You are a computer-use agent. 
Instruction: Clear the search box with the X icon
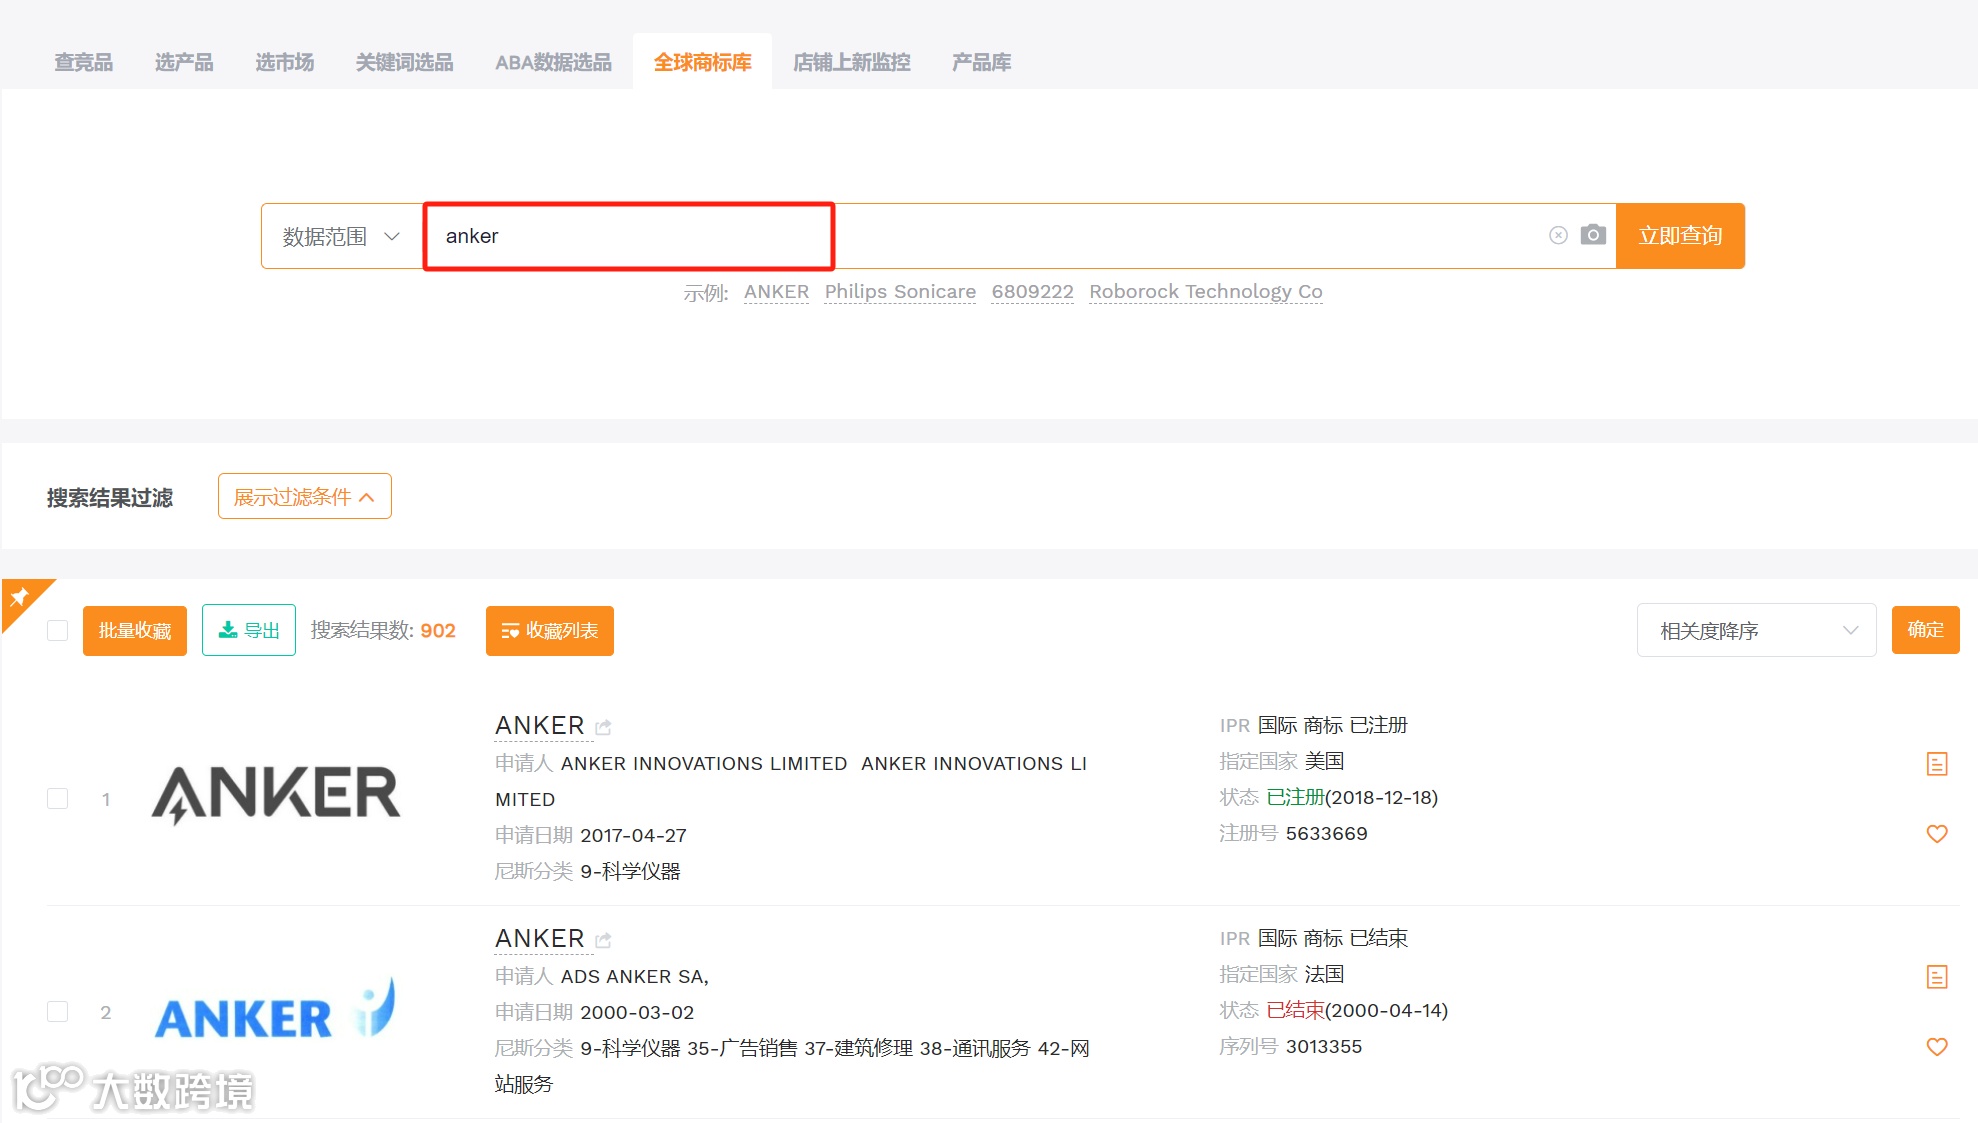pyautogui.click(x=1558, y=235)
